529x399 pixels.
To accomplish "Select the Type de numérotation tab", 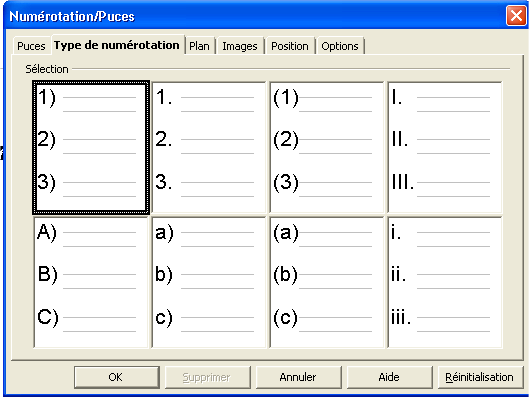I will point(117,45).
